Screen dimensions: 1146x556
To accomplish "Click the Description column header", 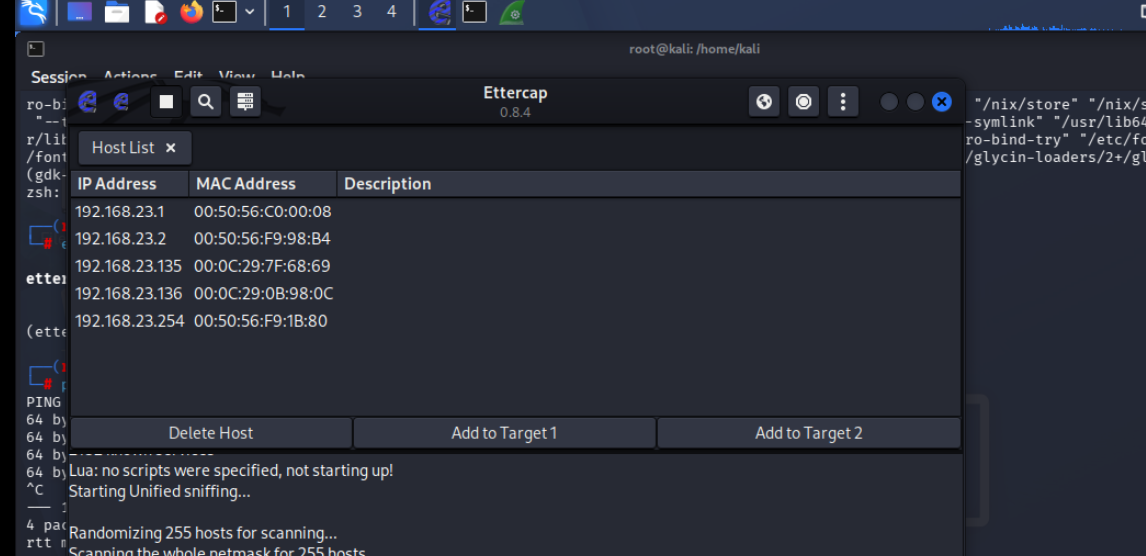I will (x=648, y=184).
